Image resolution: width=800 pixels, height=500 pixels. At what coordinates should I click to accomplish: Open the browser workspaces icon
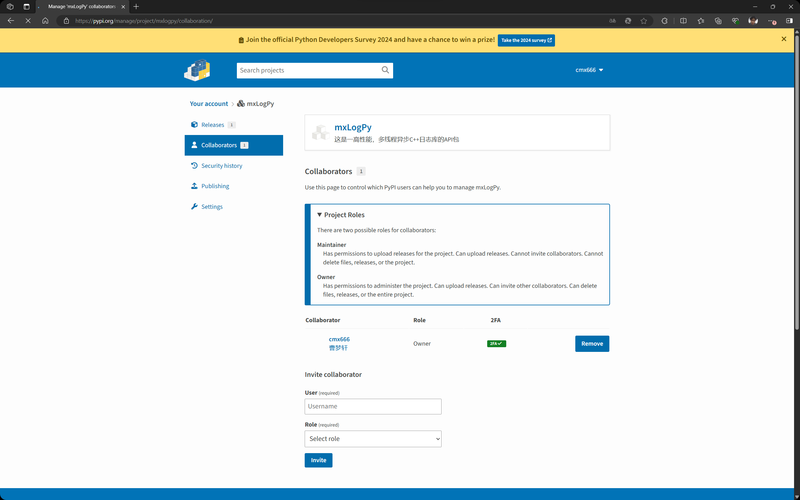pyautogui.click(x=10, y=7)
